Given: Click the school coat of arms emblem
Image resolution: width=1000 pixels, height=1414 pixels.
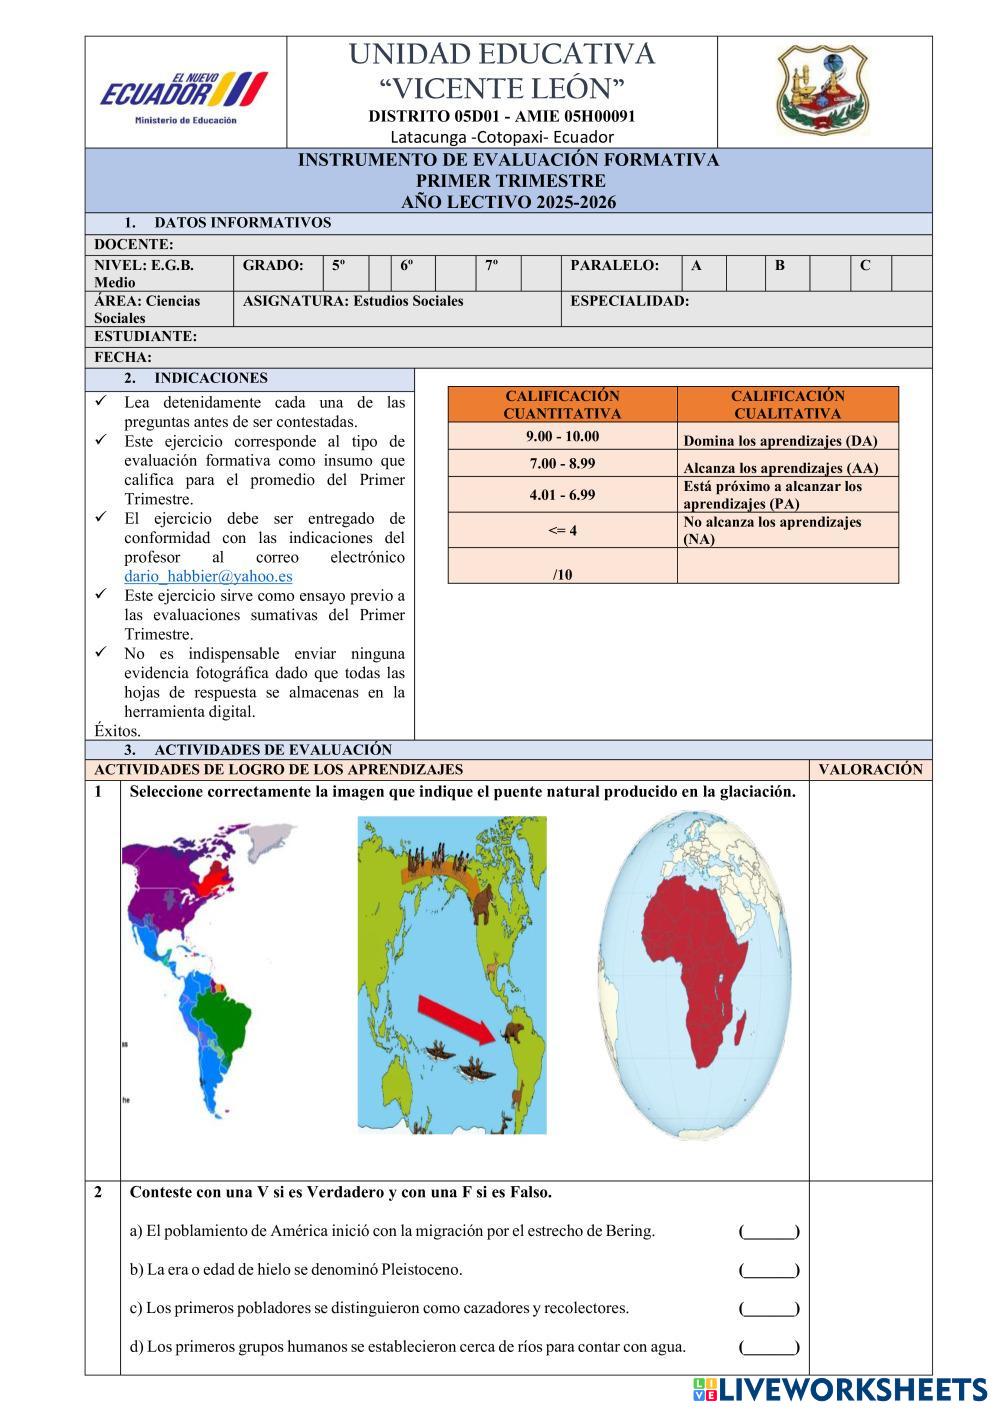Looking at the screenshot, I should [823, 90].
